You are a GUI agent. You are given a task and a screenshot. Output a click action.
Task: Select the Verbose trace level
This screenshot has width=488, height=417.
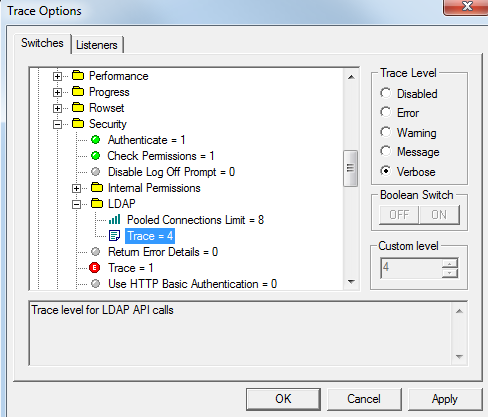[386, 171]
